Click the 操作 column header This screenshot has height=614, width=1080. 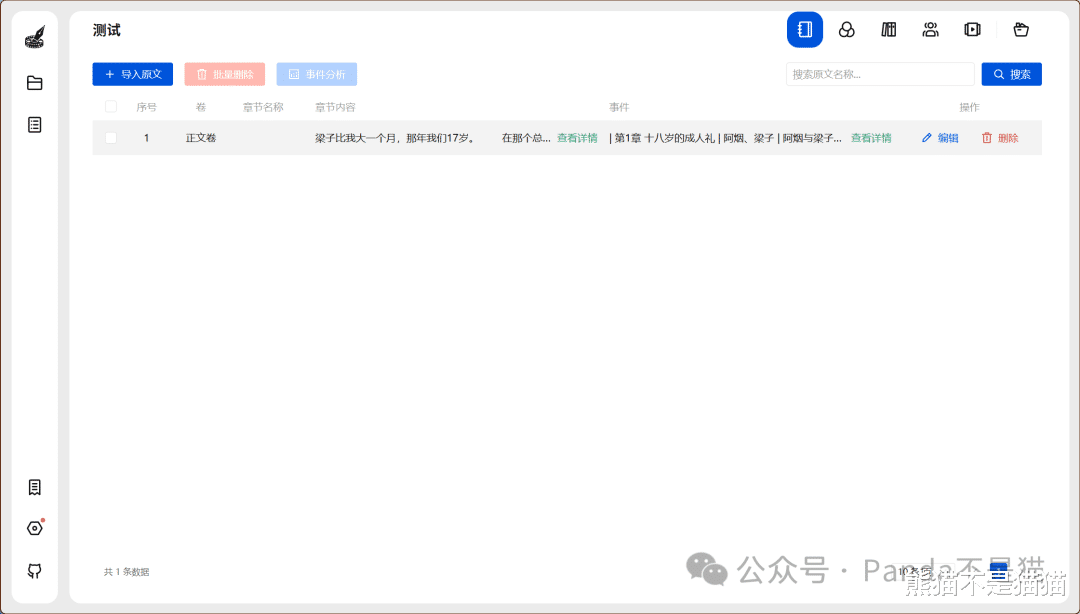(x=969, y=108)
